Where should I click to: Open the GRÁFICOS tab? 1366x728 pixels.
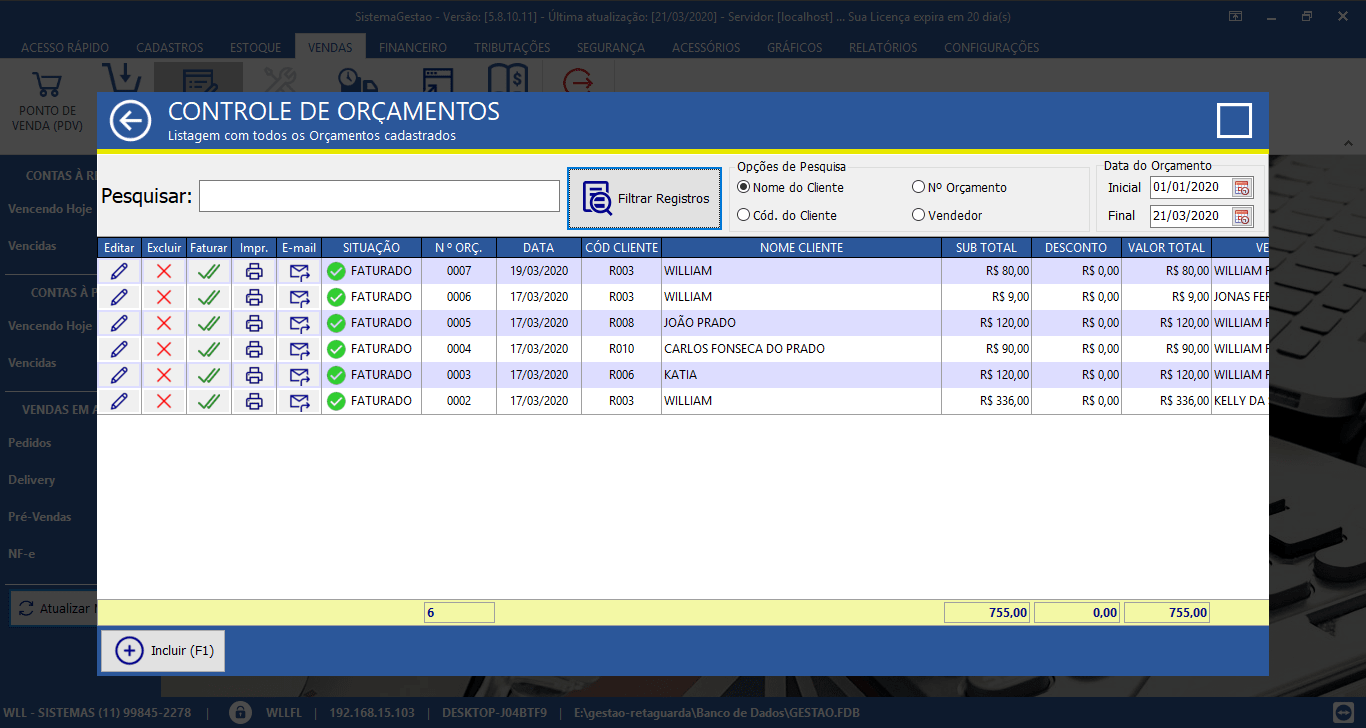pos(795,47)
